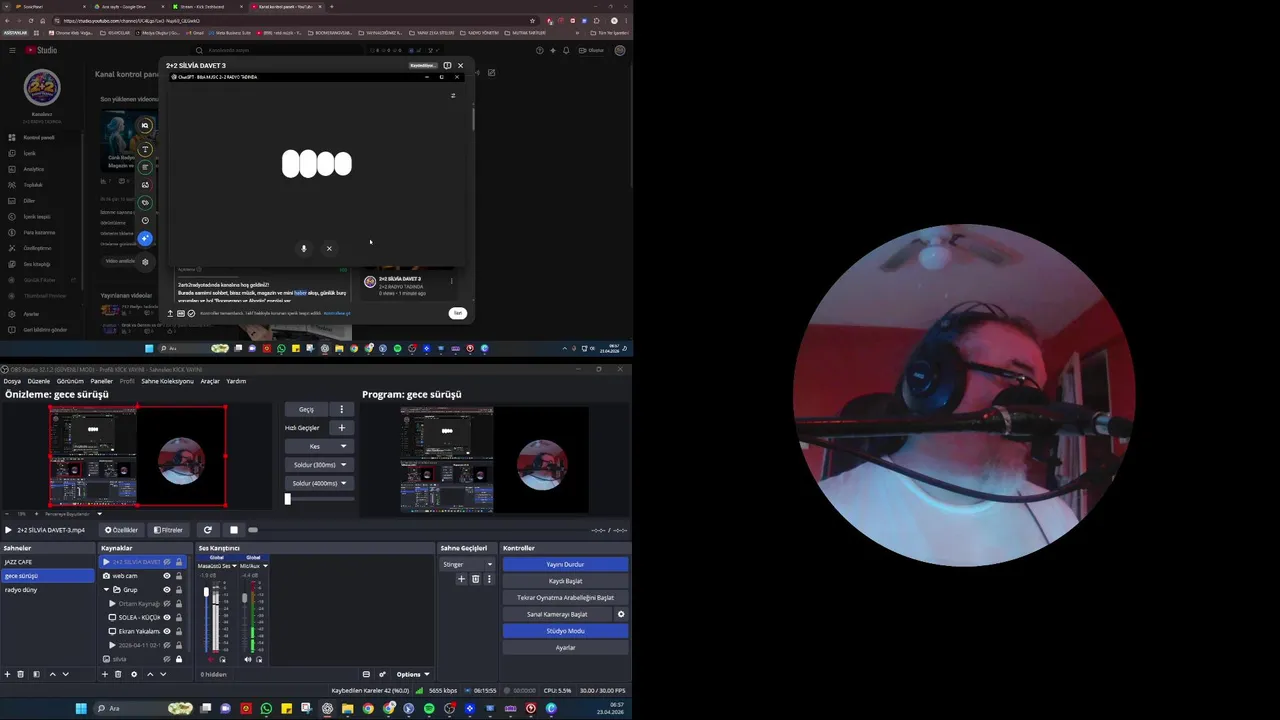Open Masaüstü Ses channel dropdown arrow
Image resolution: width=1280 pixels, height=720 pixels.
point(234,566)
